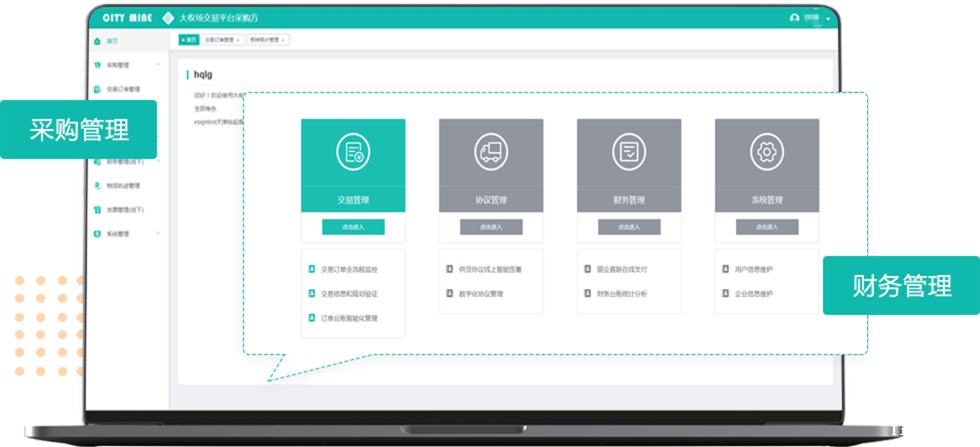The height and width of the screenshot is (447, 980).
Task: Switch to the 交易订单管理 tab
Action: [222, 40]
